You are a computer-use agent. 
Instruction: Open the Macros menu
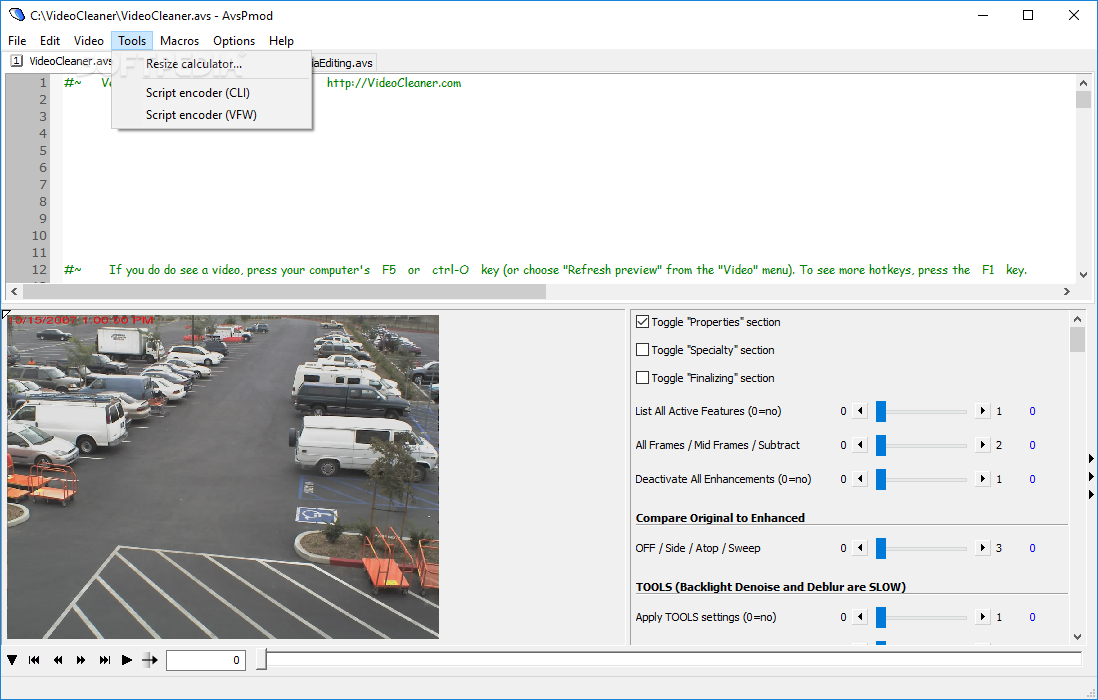click(179, 41)
